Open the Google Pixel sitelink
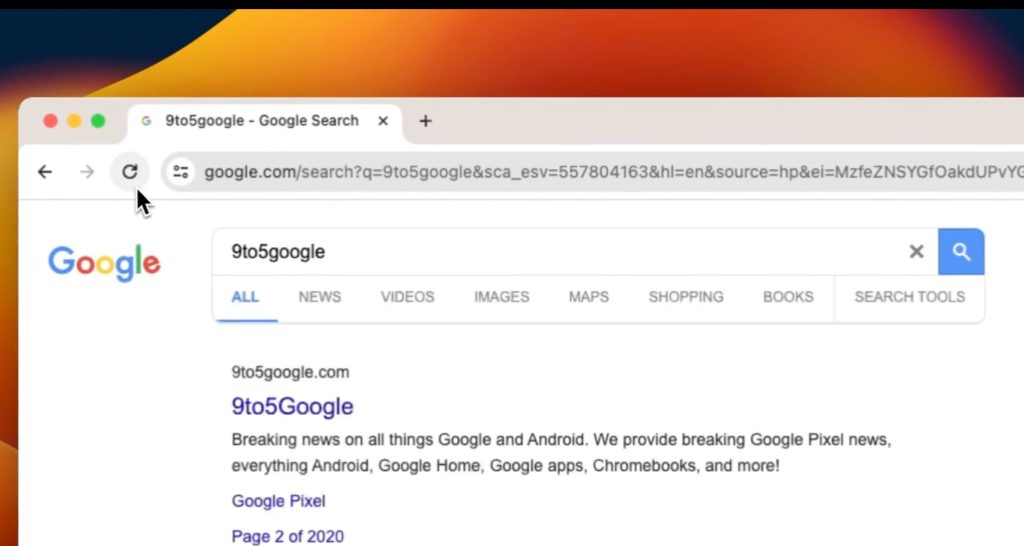1024x546 pixels. pos(278,501)
